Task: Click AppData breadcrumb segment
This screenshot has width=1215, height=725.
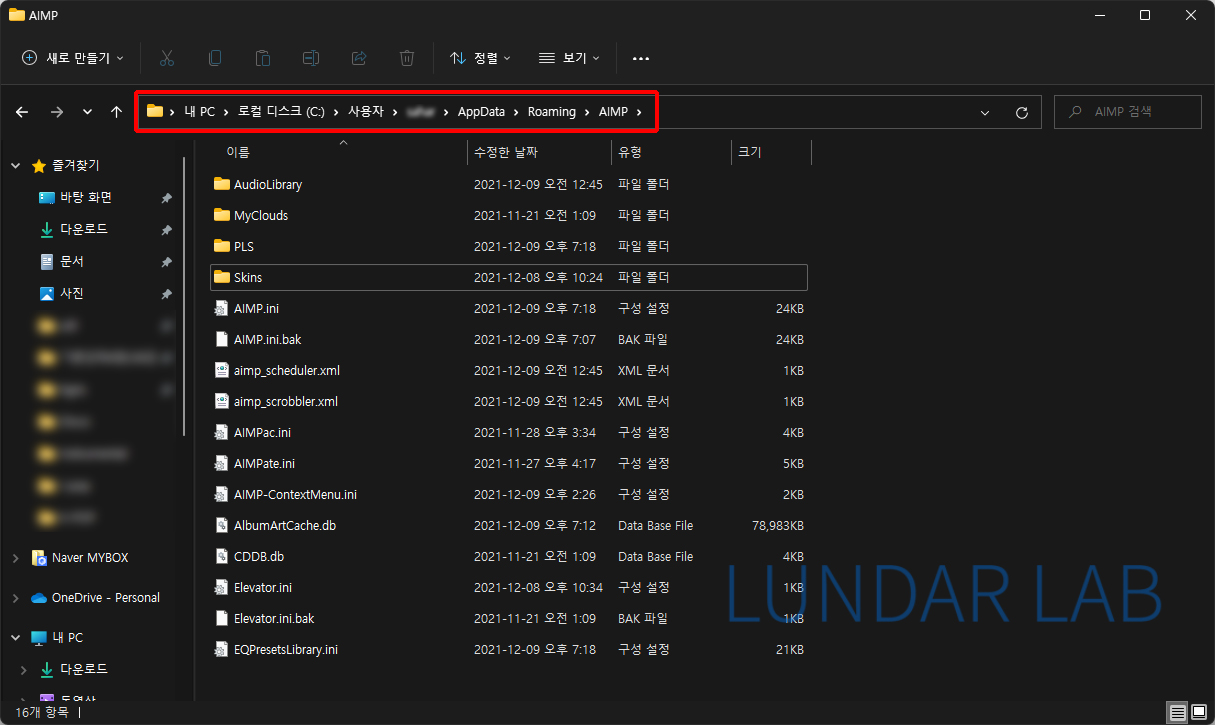Action: (481, 111)
